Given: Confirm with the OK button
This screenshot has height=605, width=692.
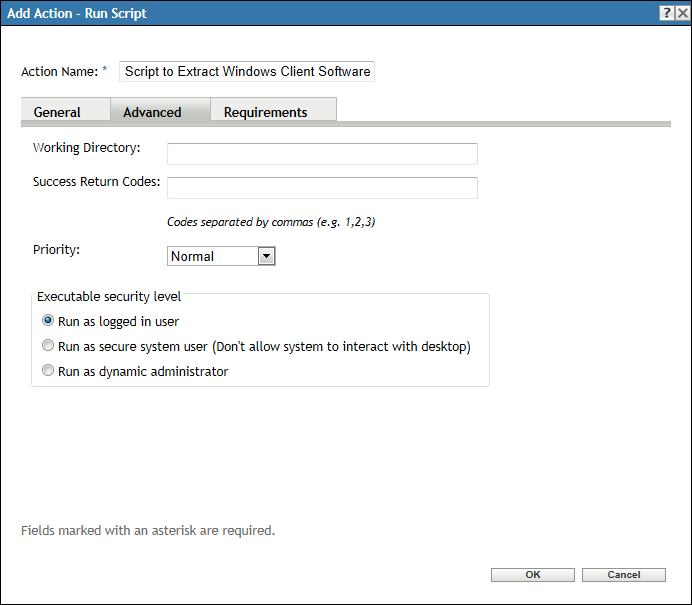Looking at the screenshot, I should (x=533, y=575).
